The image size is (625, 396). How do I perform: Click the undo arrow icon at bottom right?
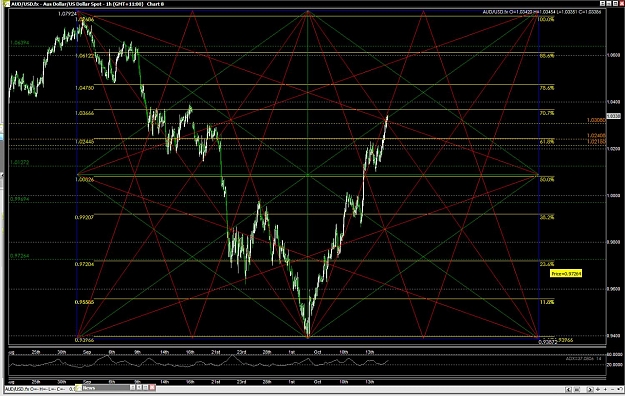(620, 389)
